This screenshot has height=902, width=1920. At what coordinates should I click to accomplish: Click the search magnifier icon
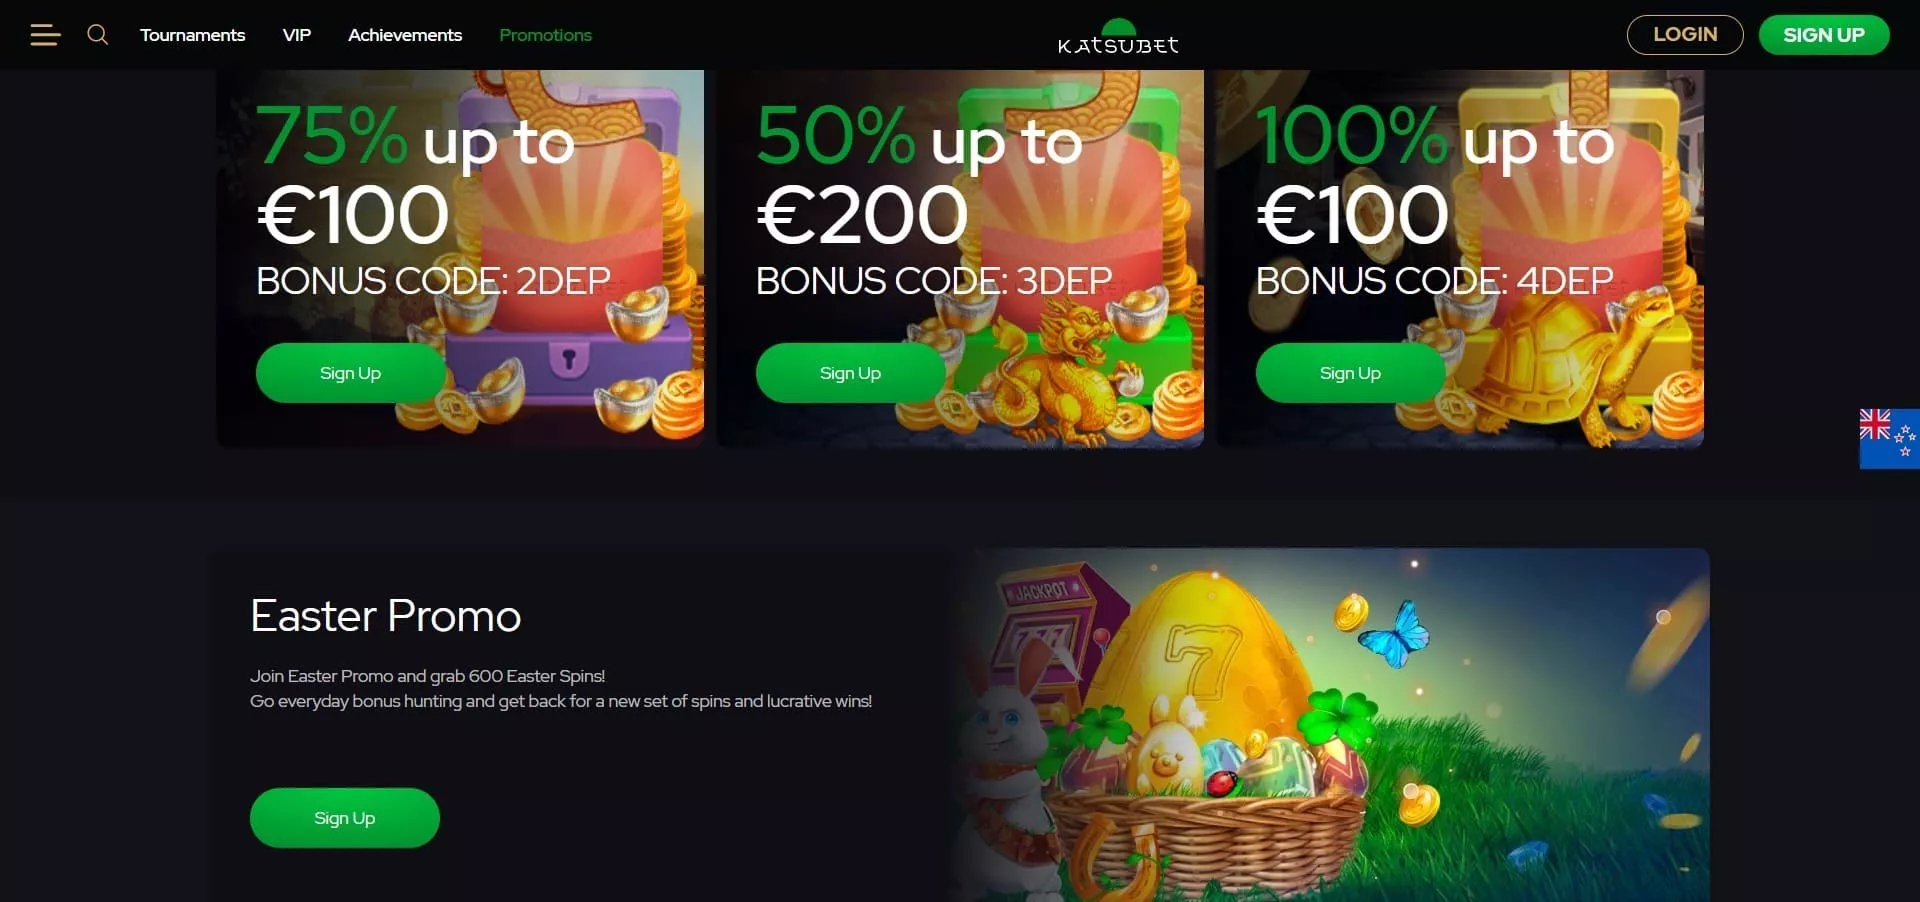click(x=97, y=35)
